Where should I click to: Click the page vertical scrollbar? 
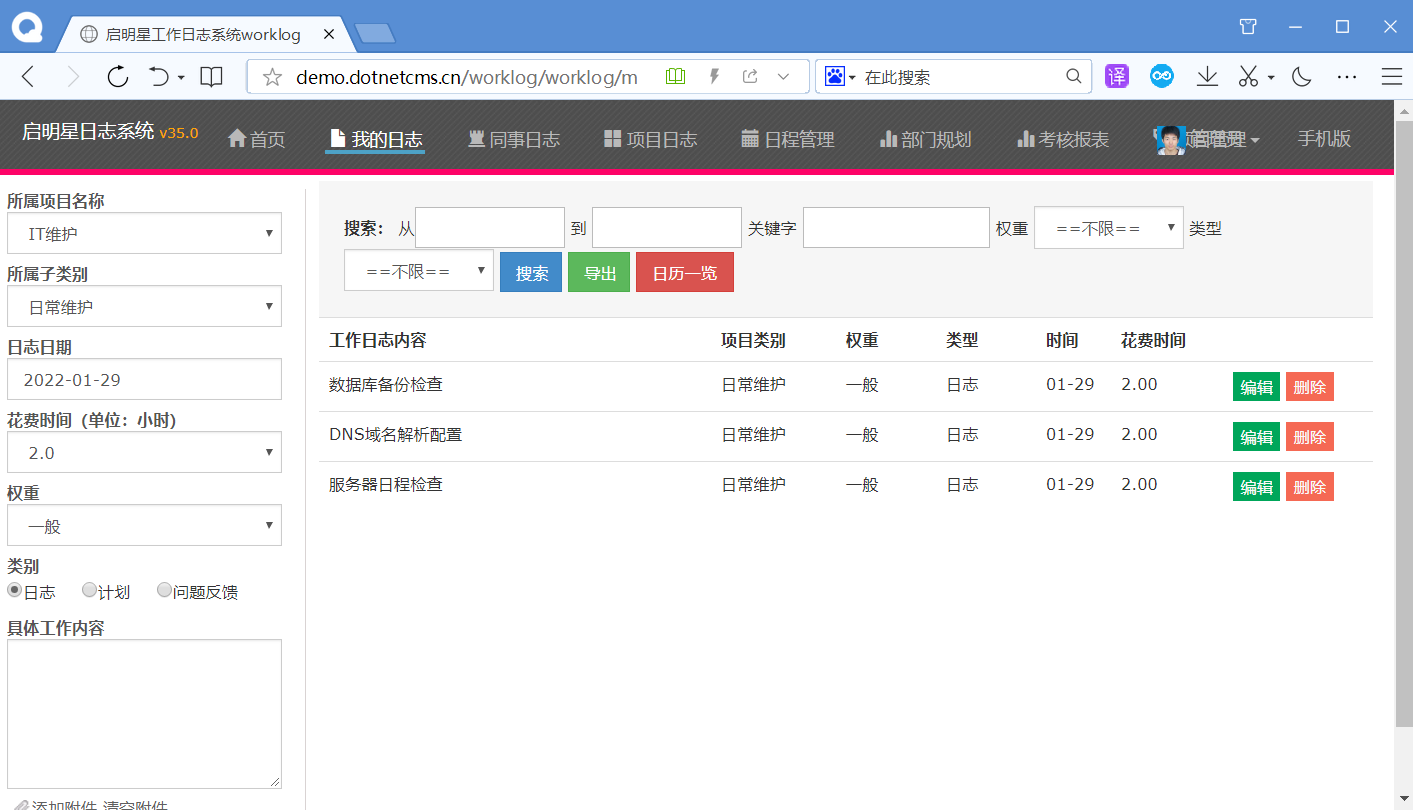coord(1403,425)
